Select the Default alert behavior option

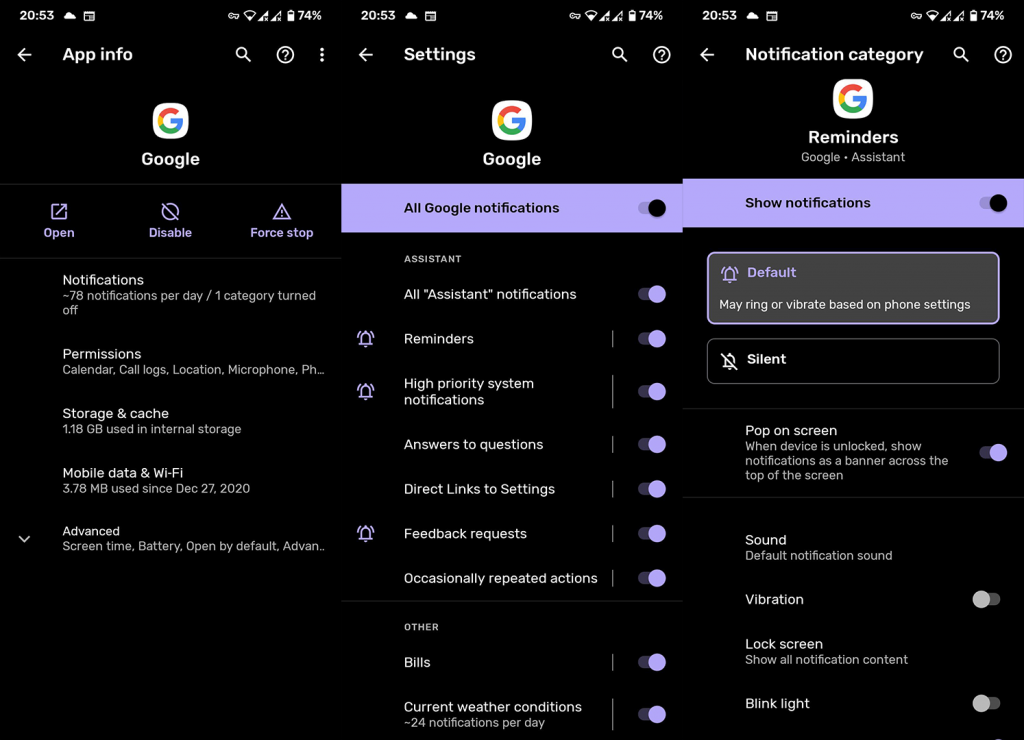point(853,288)
